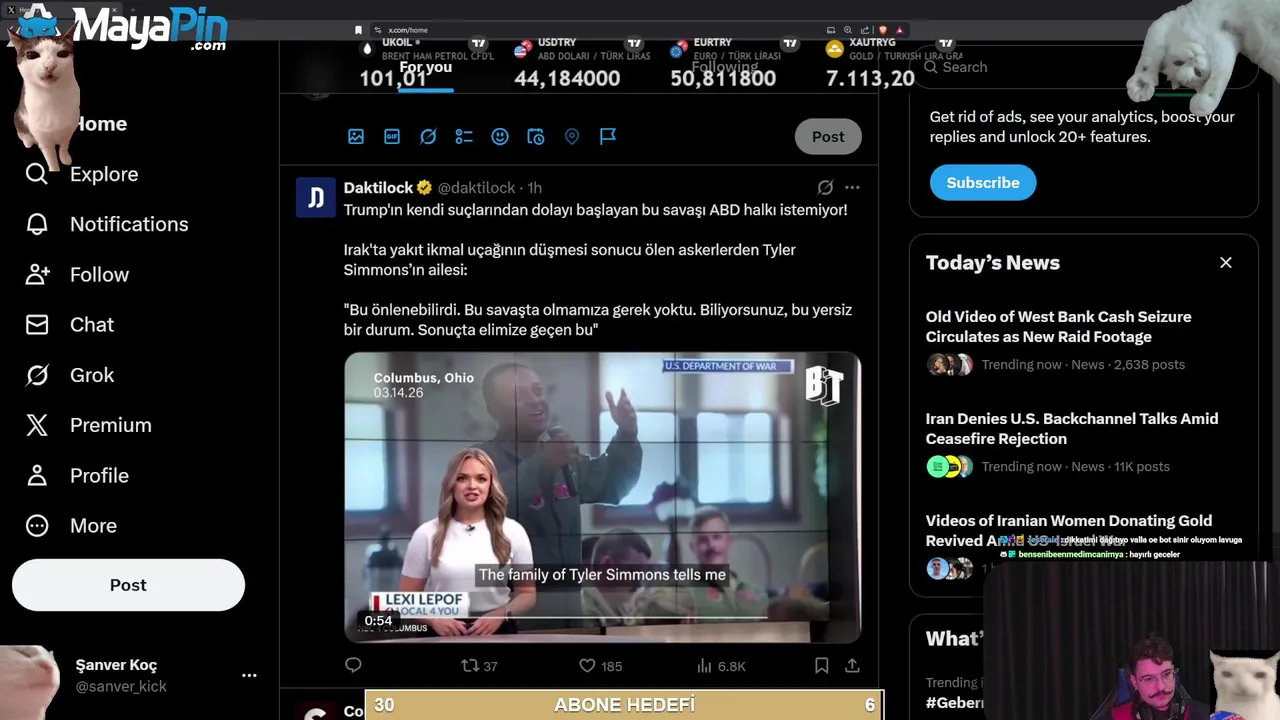The image size is (1280, 720).
Task: Add a poll to the new post
Action: 464,136
